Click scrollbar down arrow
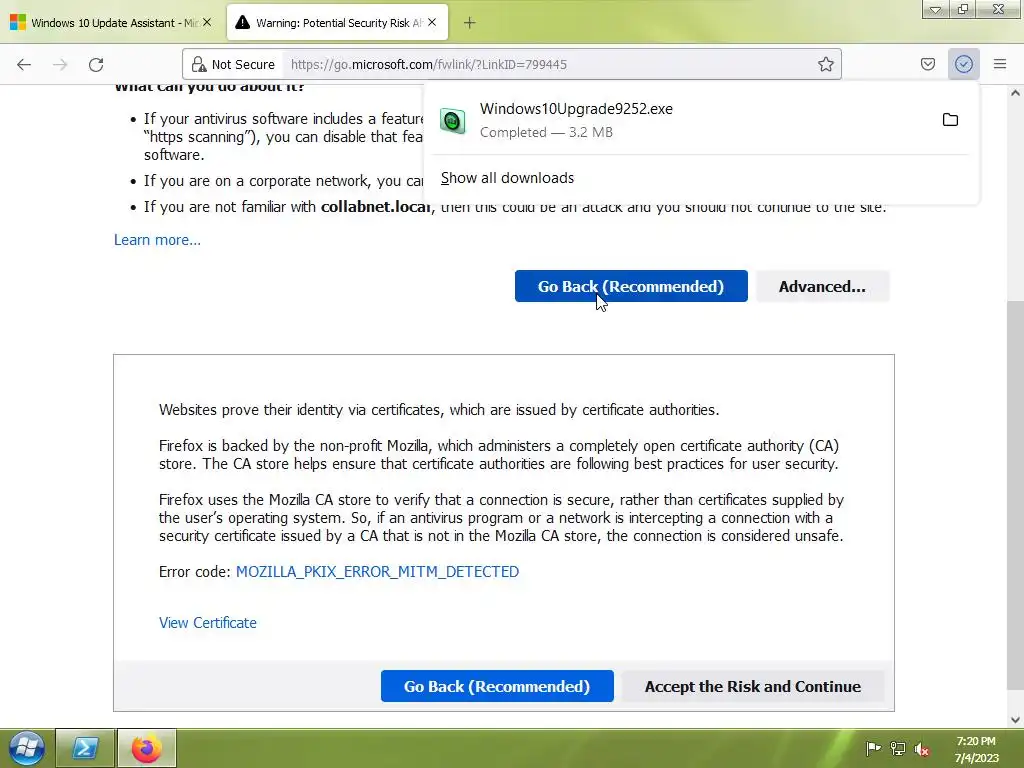 [1016, 720]
